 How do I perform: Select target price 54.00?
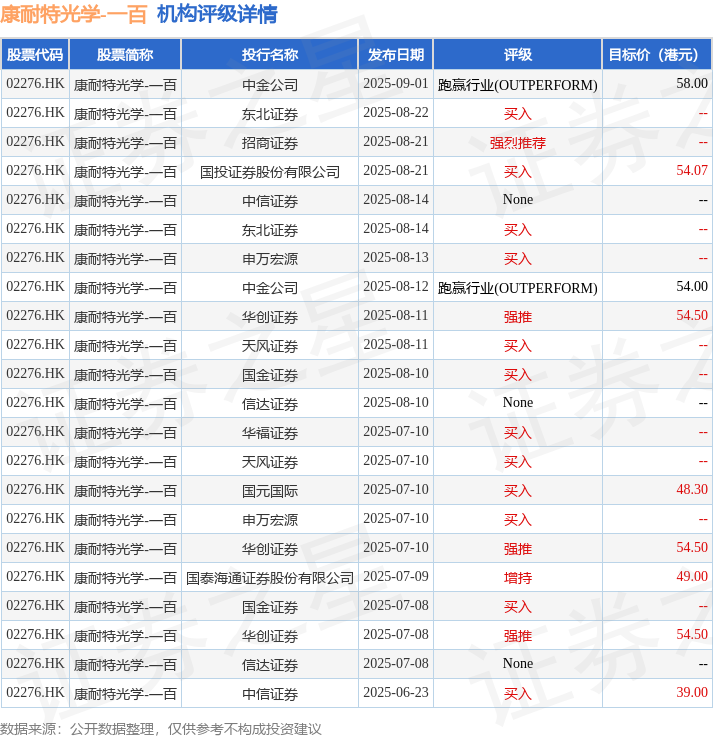click(x=692, y=287)
